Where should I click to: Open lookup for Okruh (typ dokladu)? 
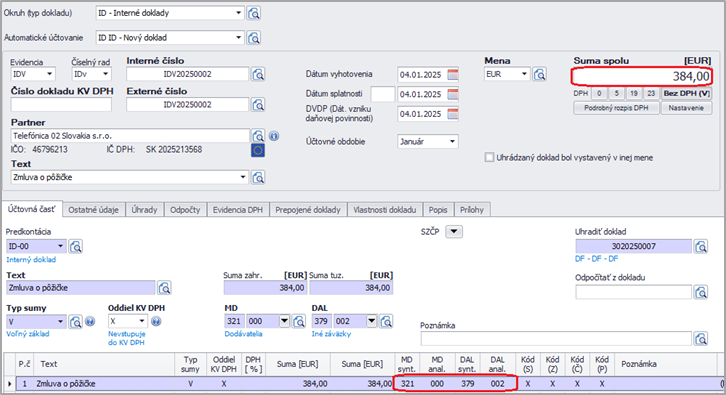tap(254, 13)
